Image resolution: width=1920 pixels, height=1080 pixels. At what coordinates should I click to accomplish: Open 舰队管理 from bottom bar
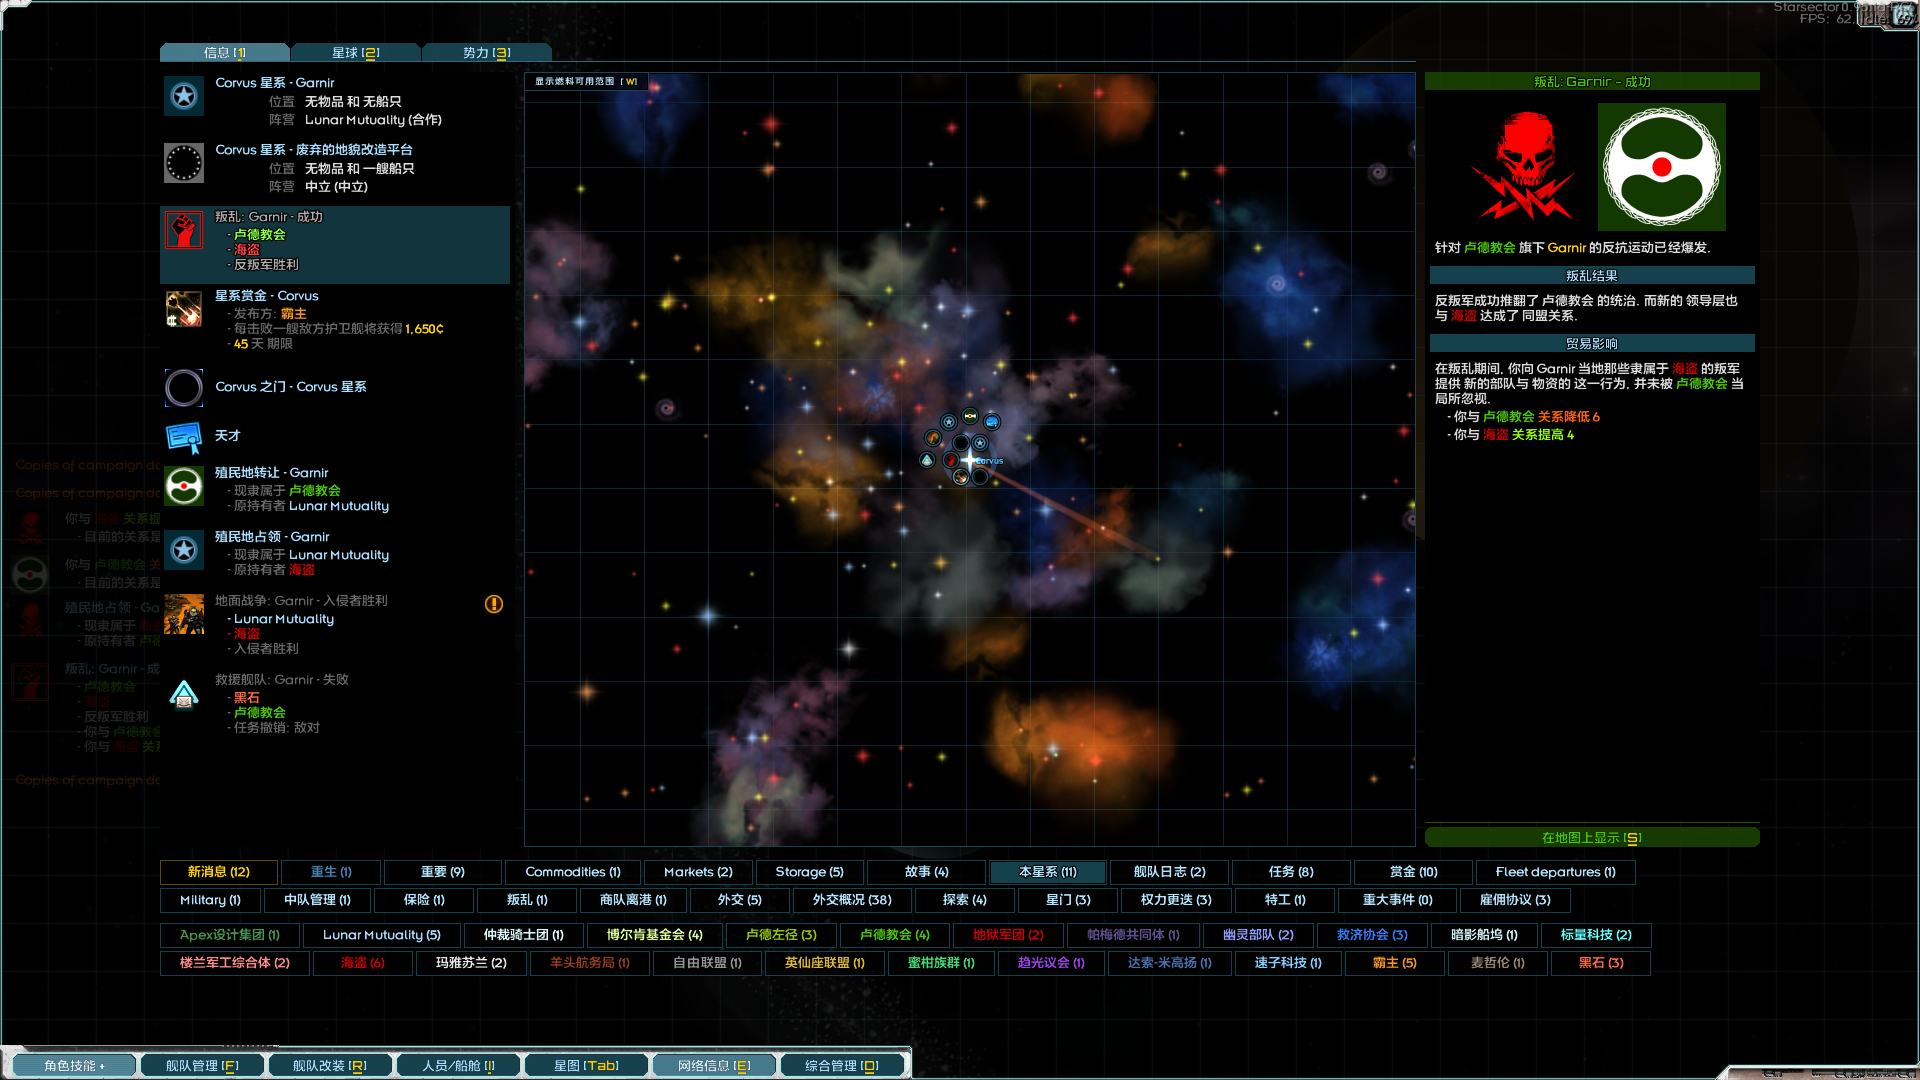pos(202,1066)
